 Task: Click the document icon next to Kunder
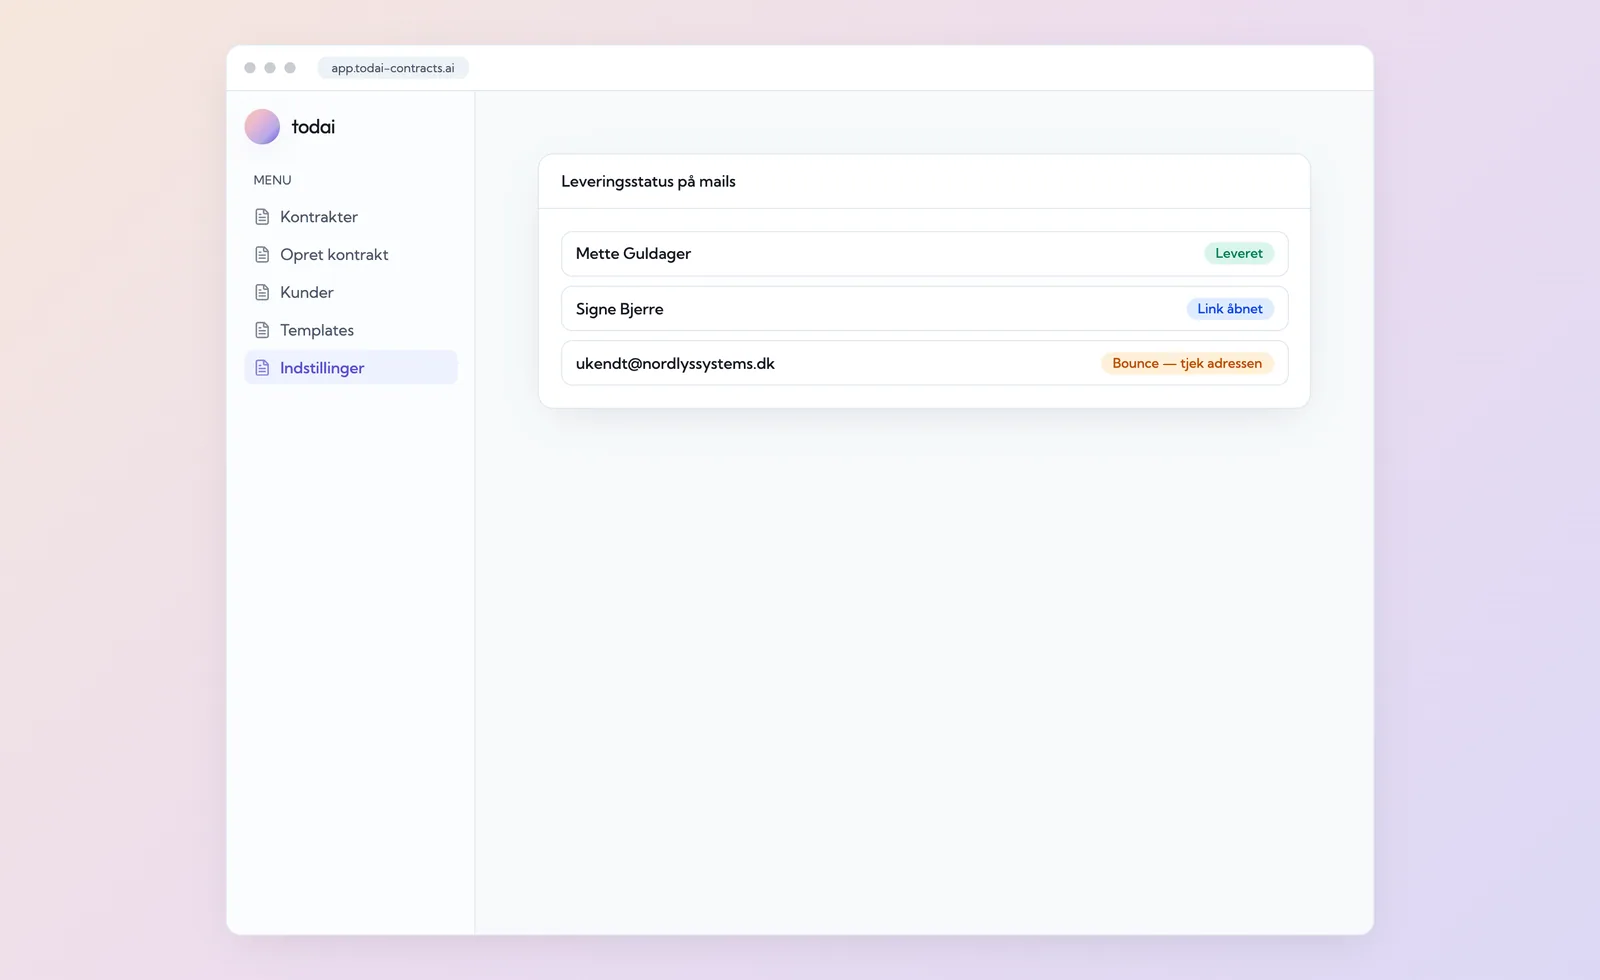[262, 293]
